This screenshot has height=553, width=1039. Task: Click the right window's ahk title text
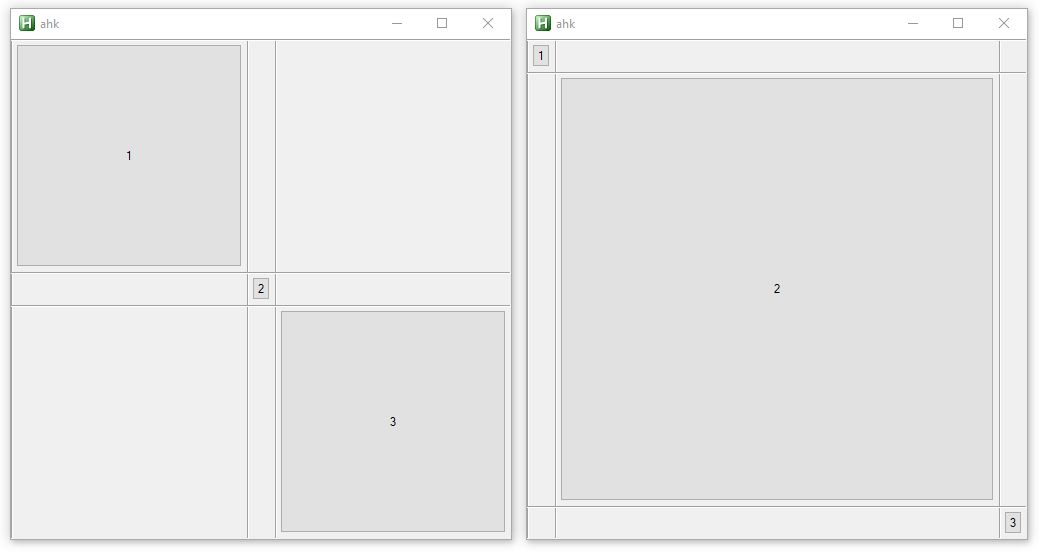point(566,24)
